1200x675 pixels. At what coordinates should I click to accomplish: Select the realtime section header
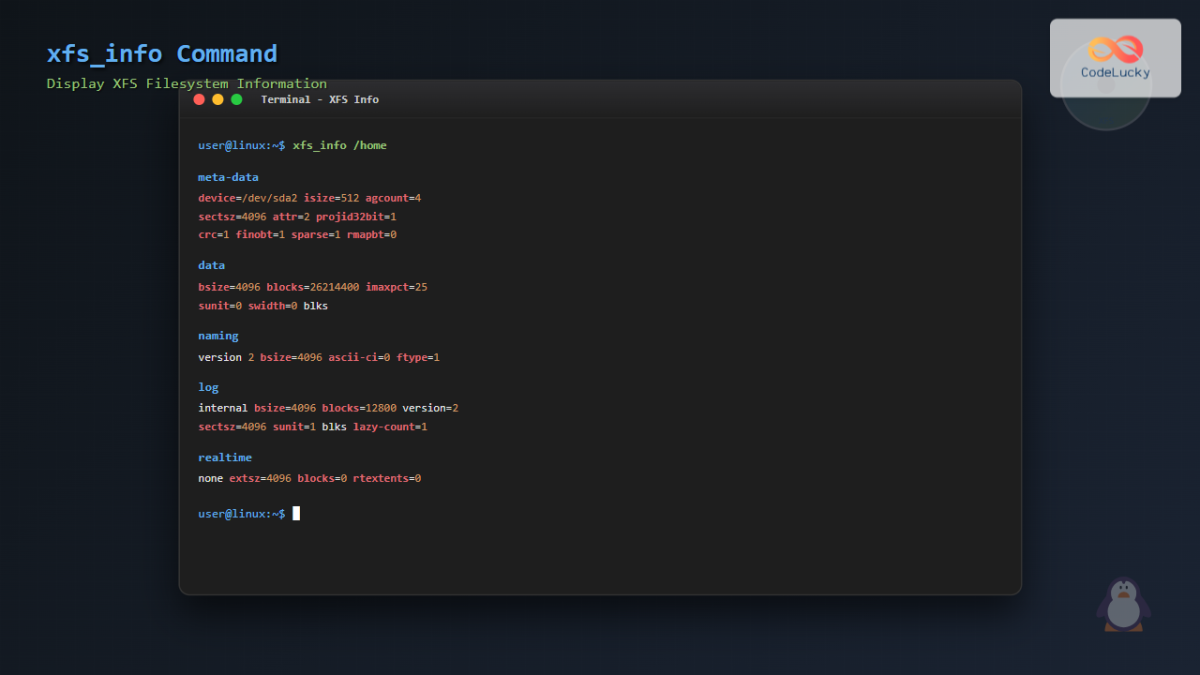[x=224, y=457]
